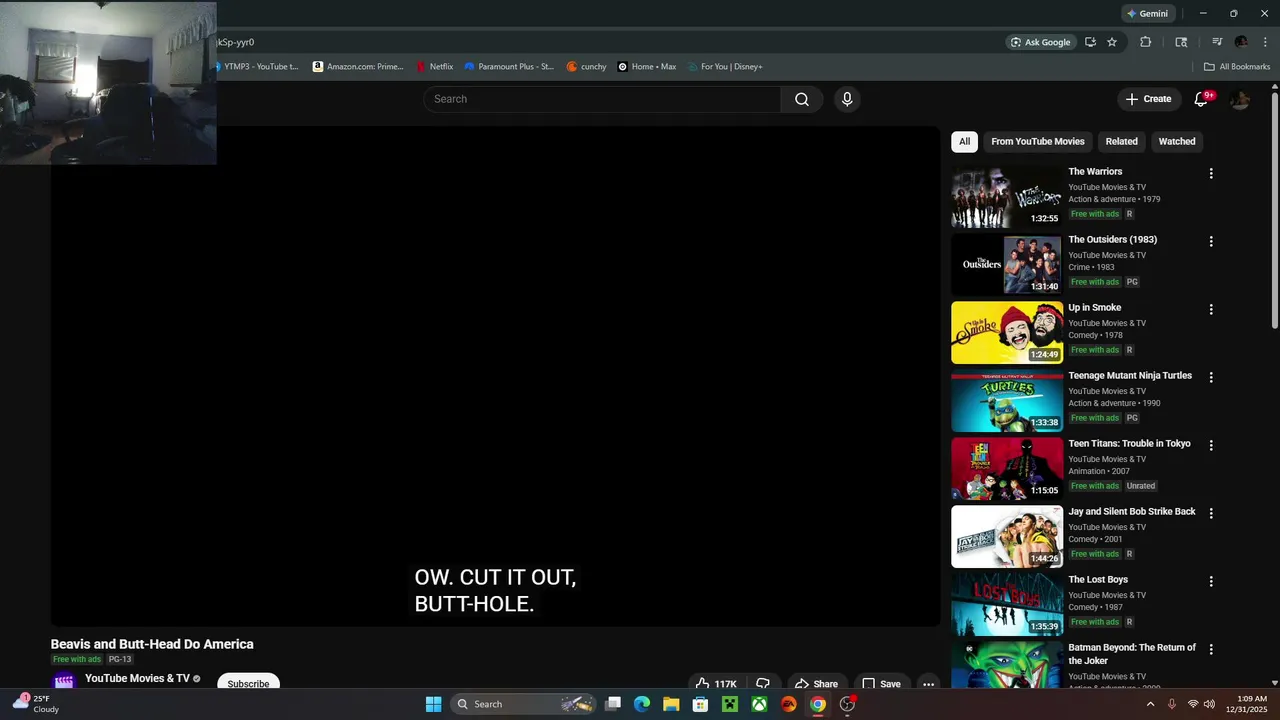This screenshot has width=1280, height=720.
Task: Click the Share button
Action: tap(816, 684)
